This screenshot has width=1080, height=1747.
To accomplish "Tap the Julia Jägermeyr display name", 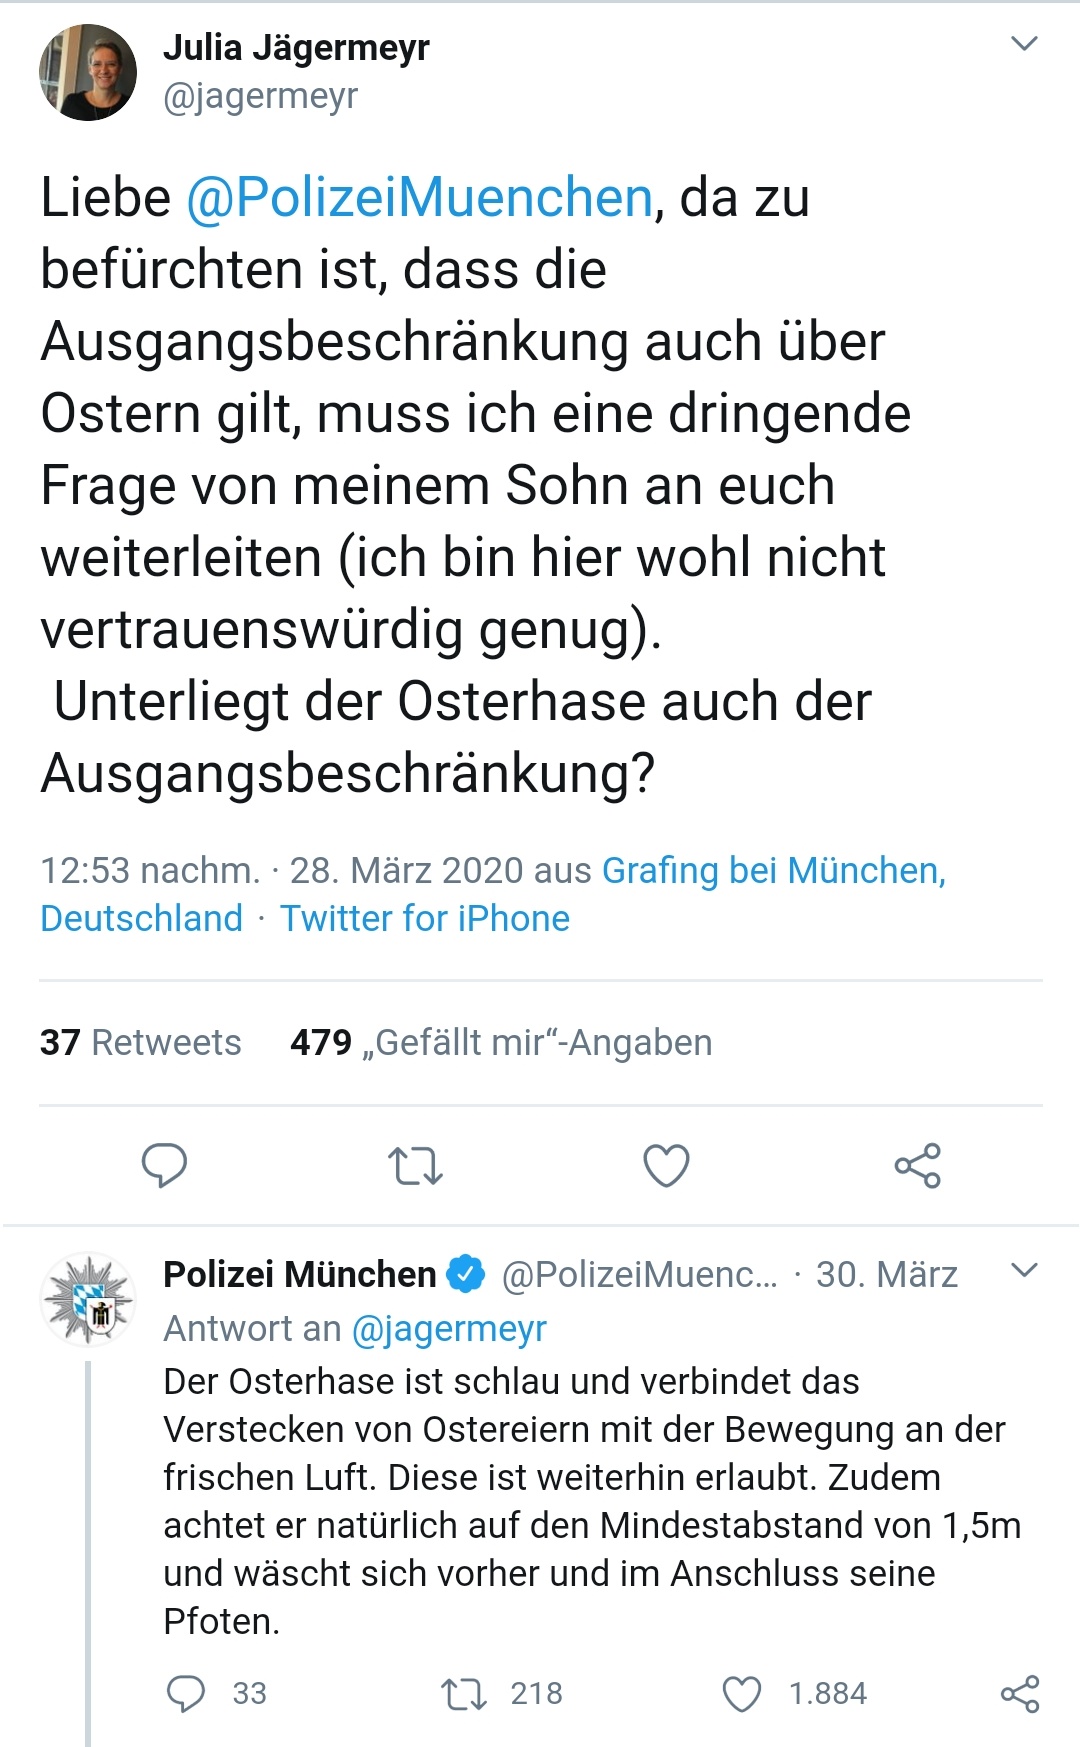I will click(x=296, y=47).
